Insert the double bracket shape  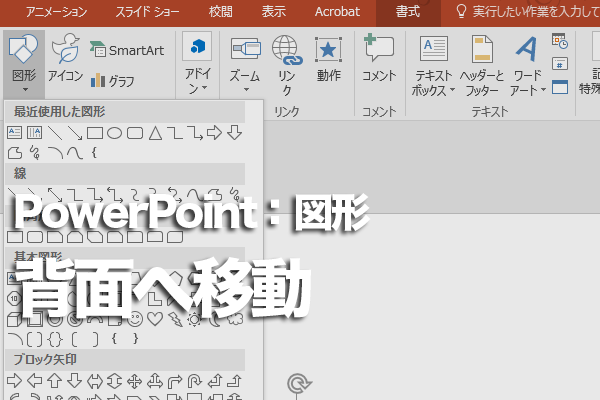(34, 339)
